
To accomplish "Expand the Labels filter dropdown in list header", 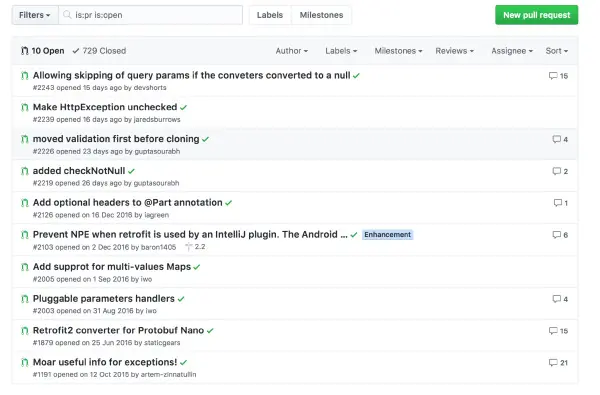I will point(341,51).
